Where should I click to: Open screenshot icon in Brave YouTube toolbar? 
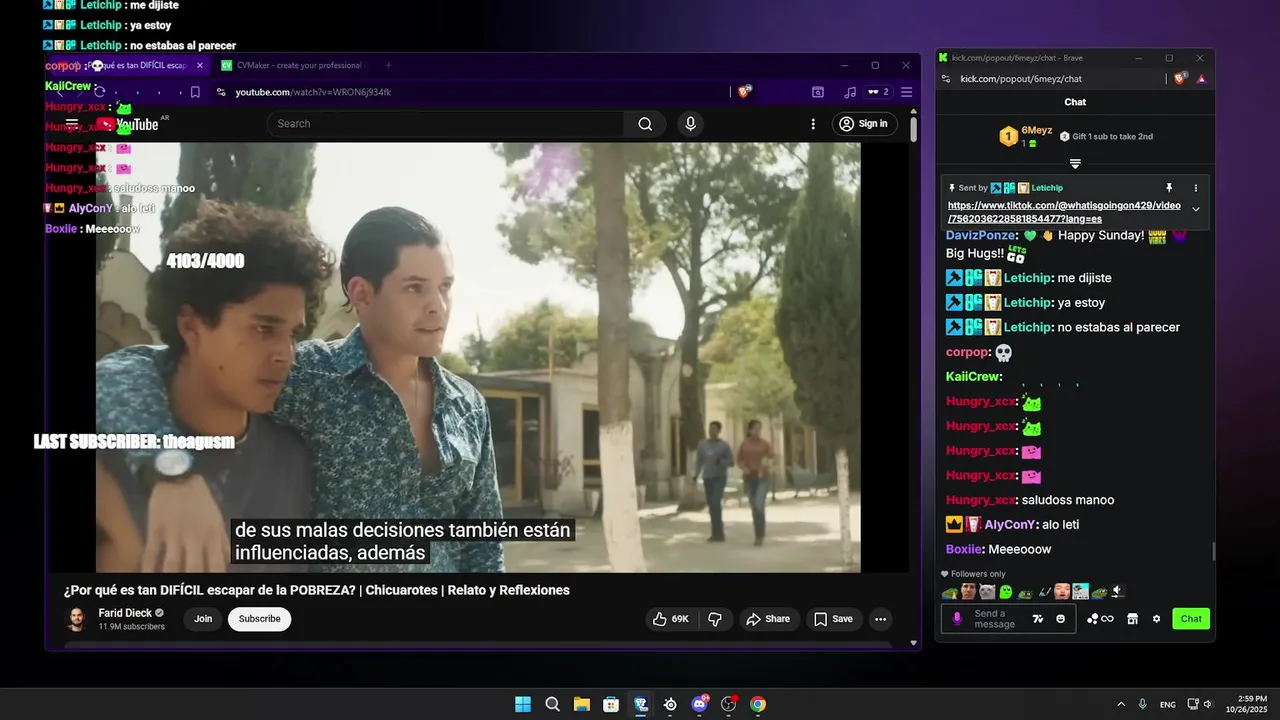point(818,92)
